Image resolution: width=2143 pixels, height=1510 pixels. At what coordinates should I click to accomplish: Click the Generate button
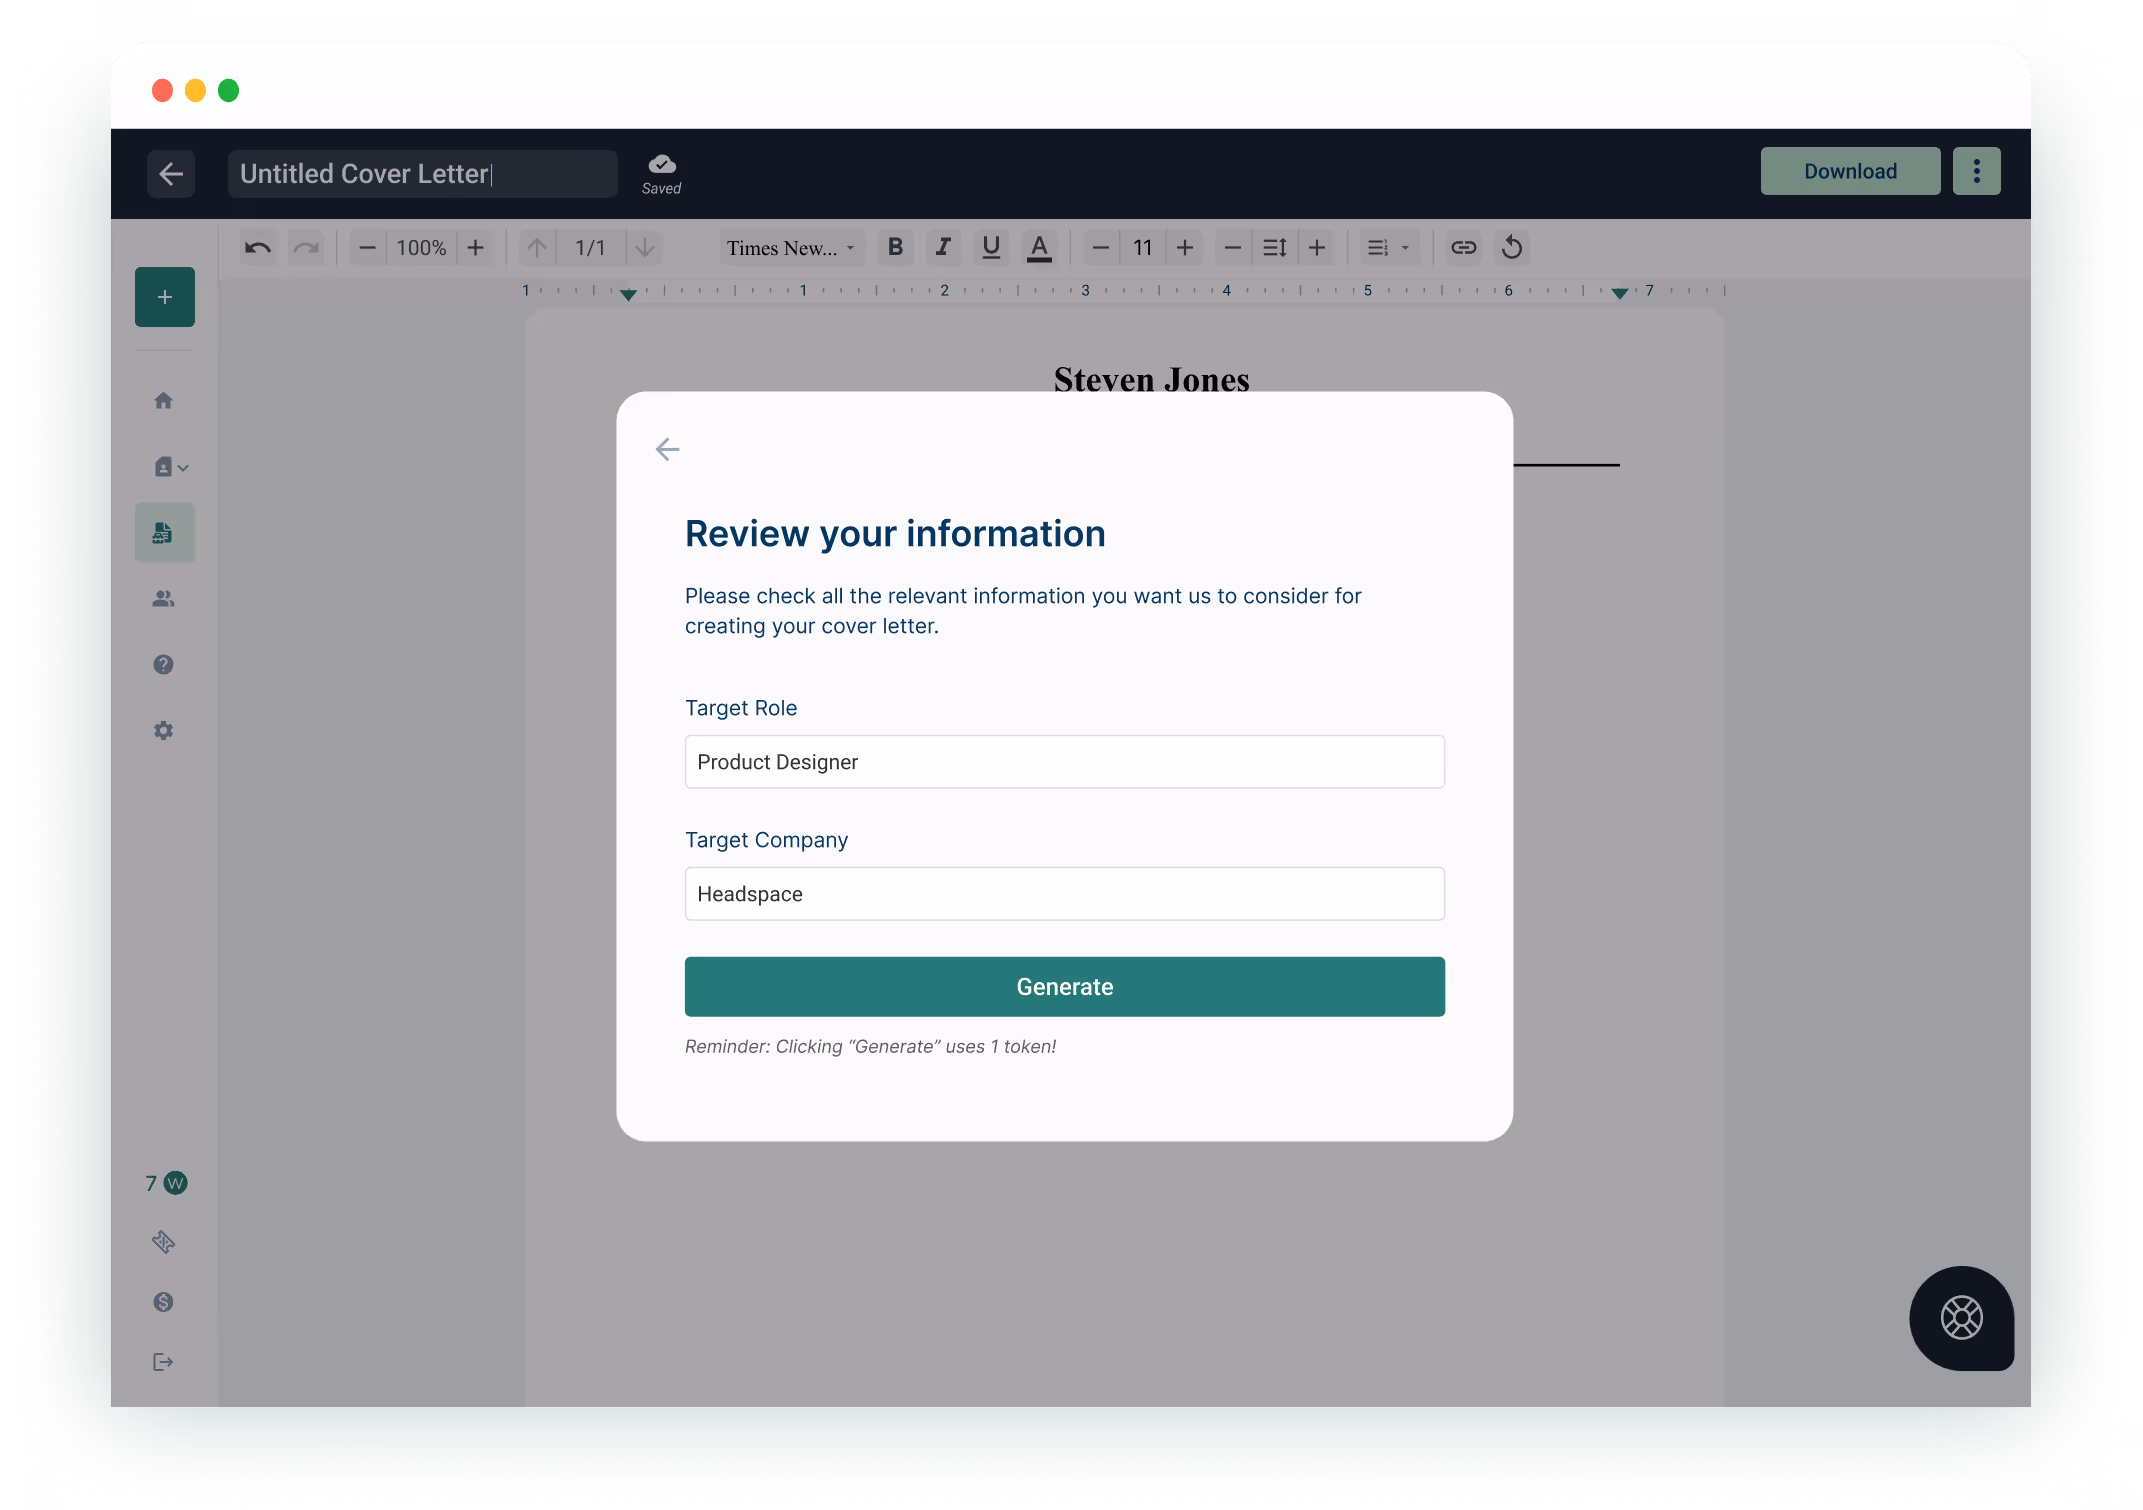pyautogui.click(x=1064, y=987)
